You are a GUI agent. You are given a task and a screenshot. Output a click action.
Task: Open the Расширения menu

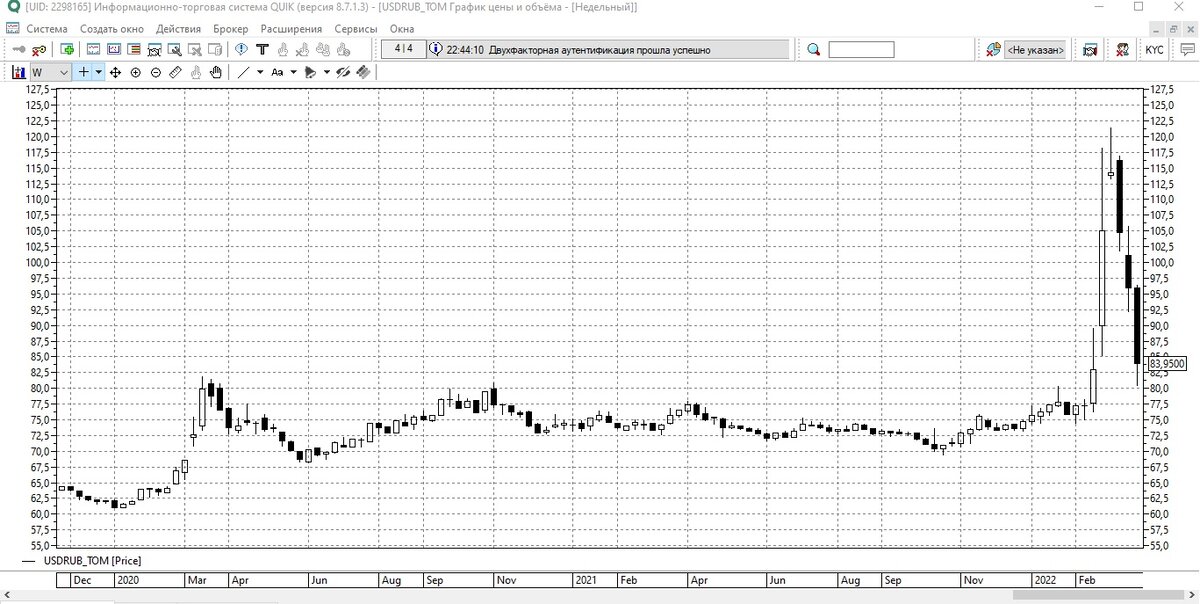(291, 30)
